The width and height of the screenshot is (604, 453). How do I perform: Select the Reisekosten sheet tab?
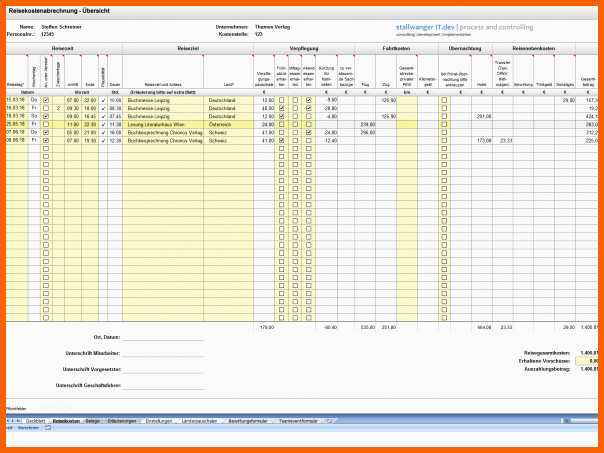pos(66,421)
